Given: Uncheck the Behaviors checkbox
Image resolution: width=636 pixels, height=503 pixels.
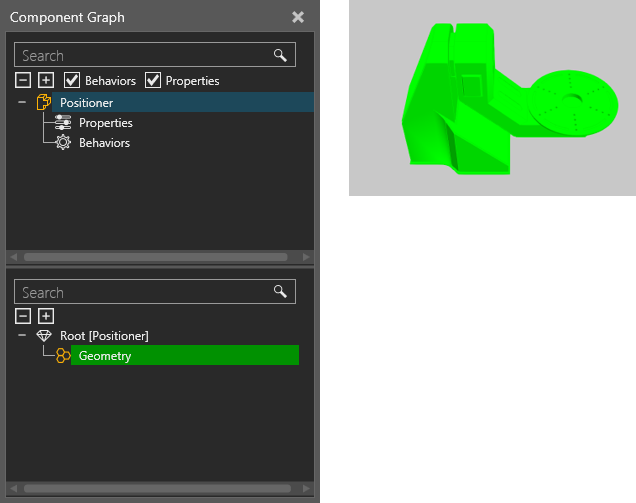Looking at the screenshot, I should pos(72,80).
